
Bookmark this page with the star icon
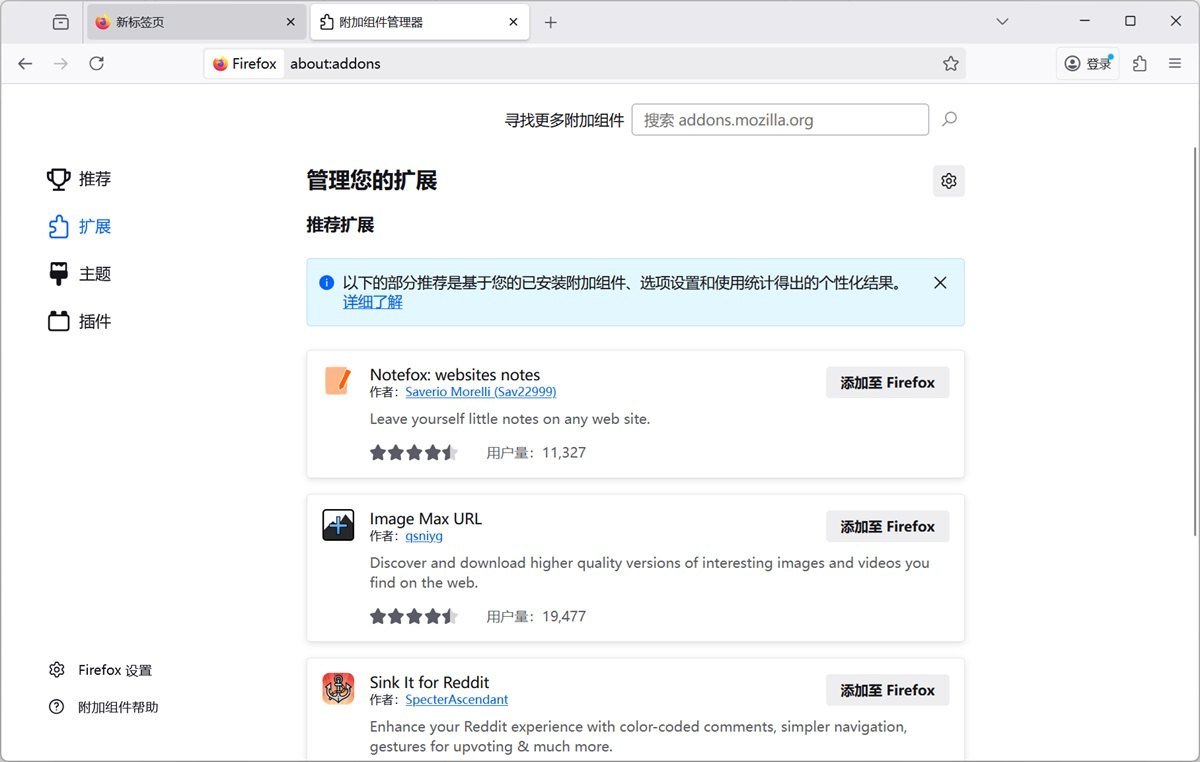(x=950, y=63)
